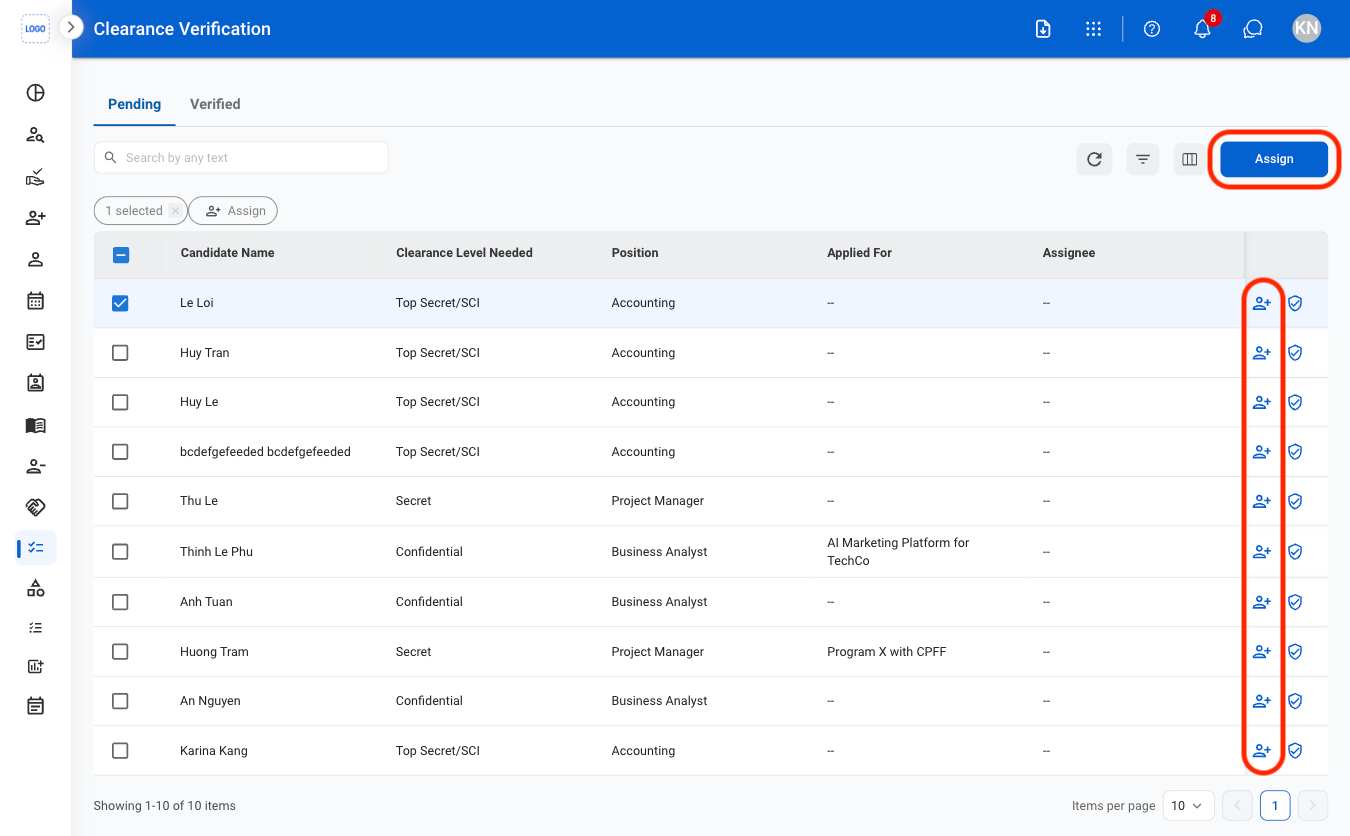
Task: Open the KN user avatar
Action: [1306, 28]
